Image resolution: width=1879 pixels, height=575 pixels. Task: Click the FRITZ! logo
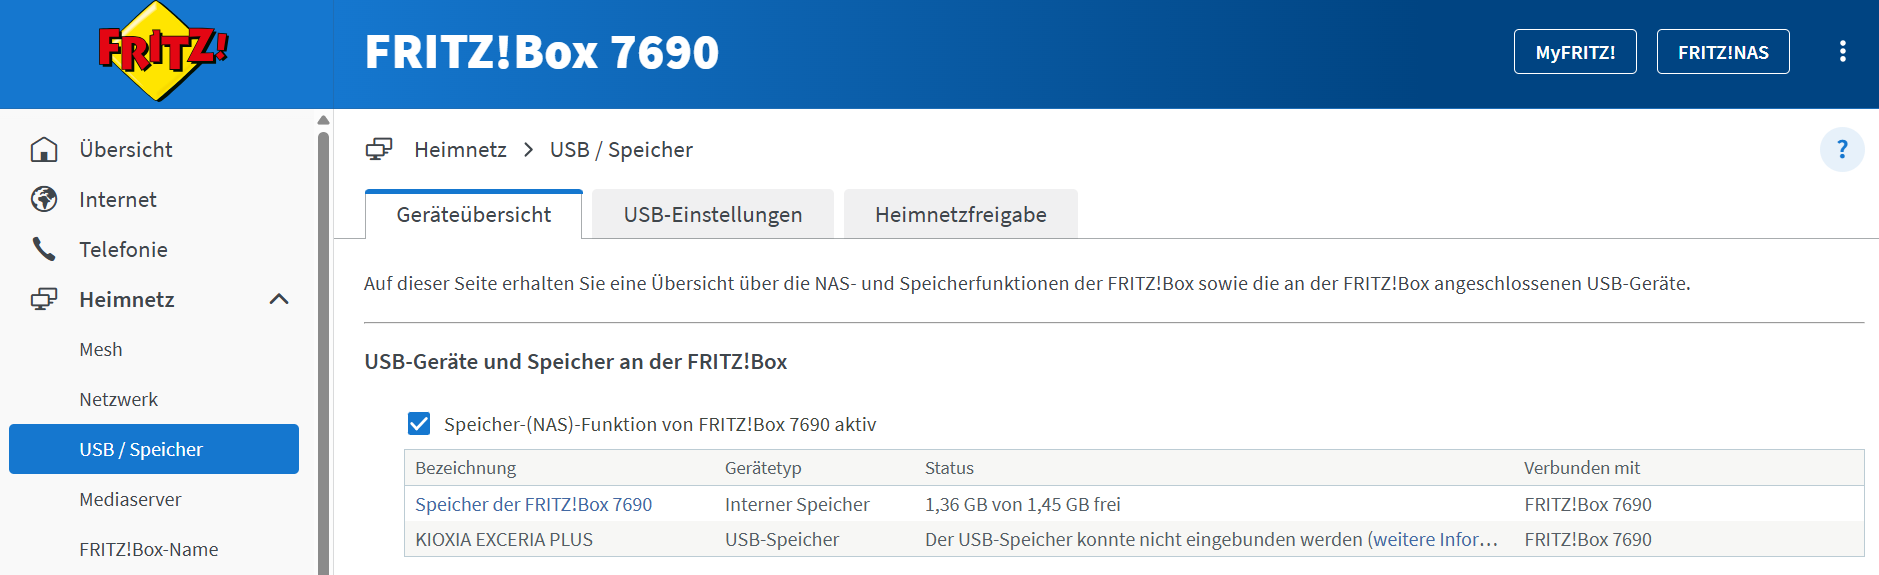(163, 51)
